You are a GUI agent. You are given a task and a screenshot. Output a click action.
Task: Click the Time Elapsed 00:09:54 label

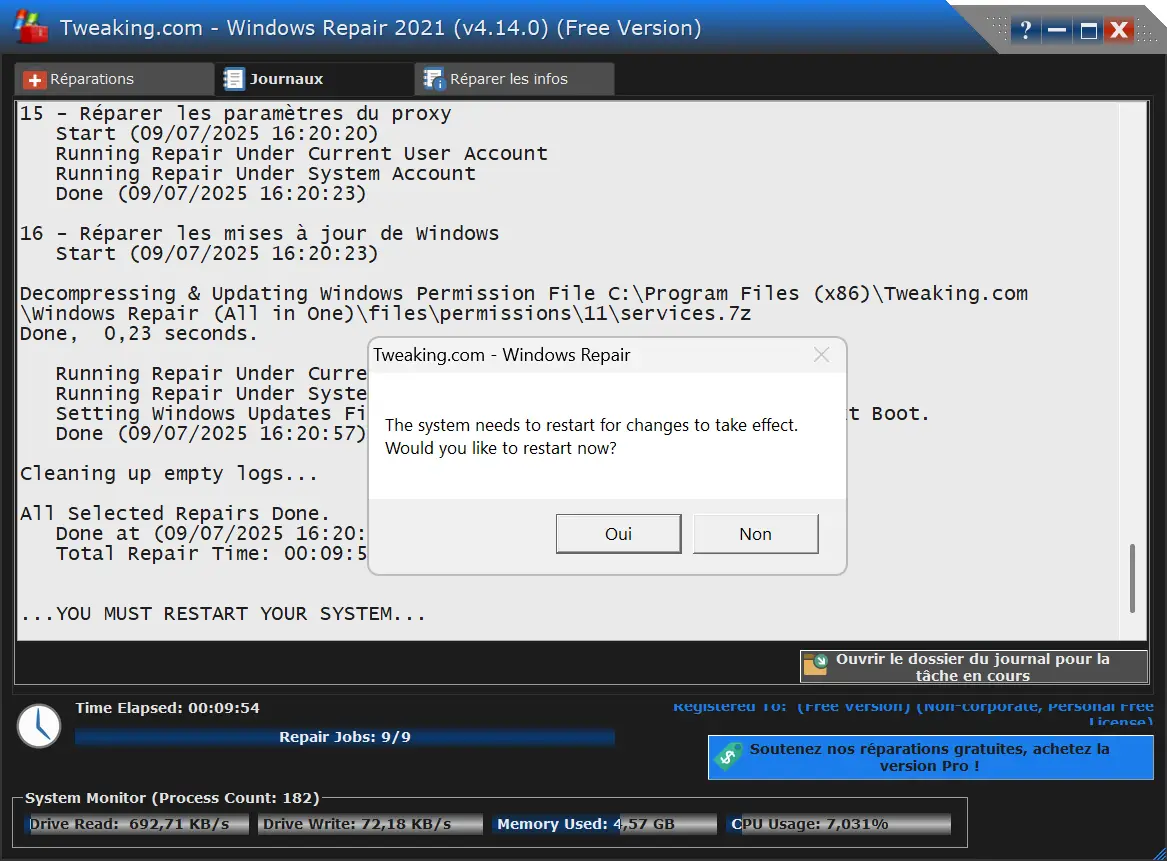pyautogui.click(x=167, y=708)
